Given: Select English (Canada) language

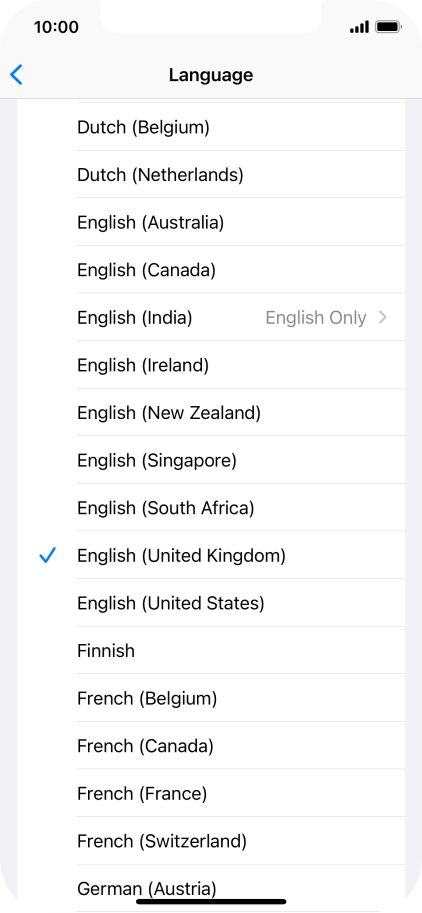Looking at the screenshot, I should point(211,270).
